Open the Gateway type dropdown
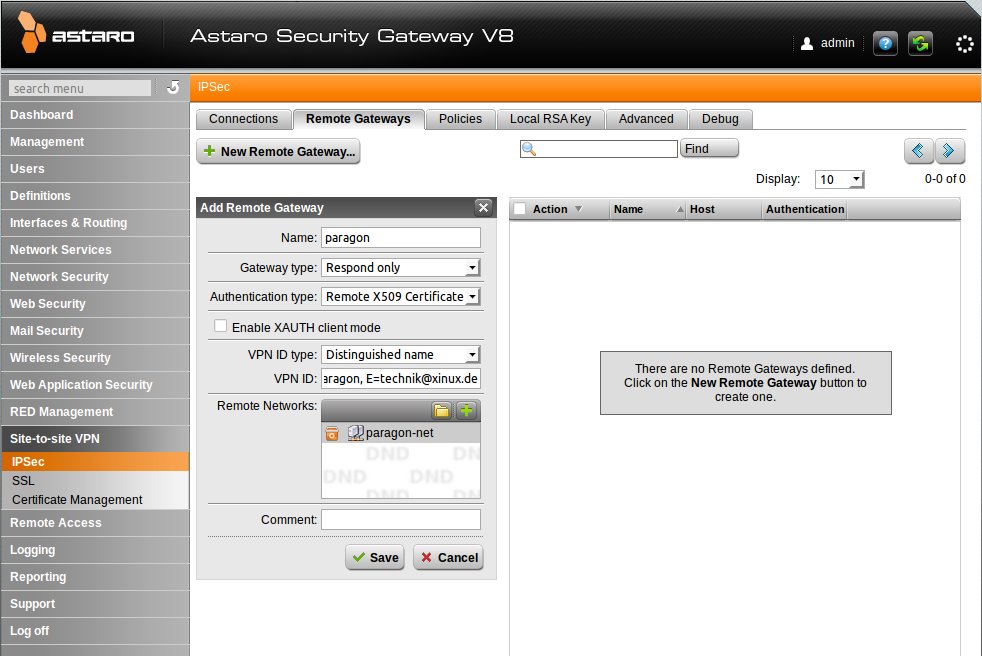Screen dimensions: 982x656 click(x=401, y=268)
